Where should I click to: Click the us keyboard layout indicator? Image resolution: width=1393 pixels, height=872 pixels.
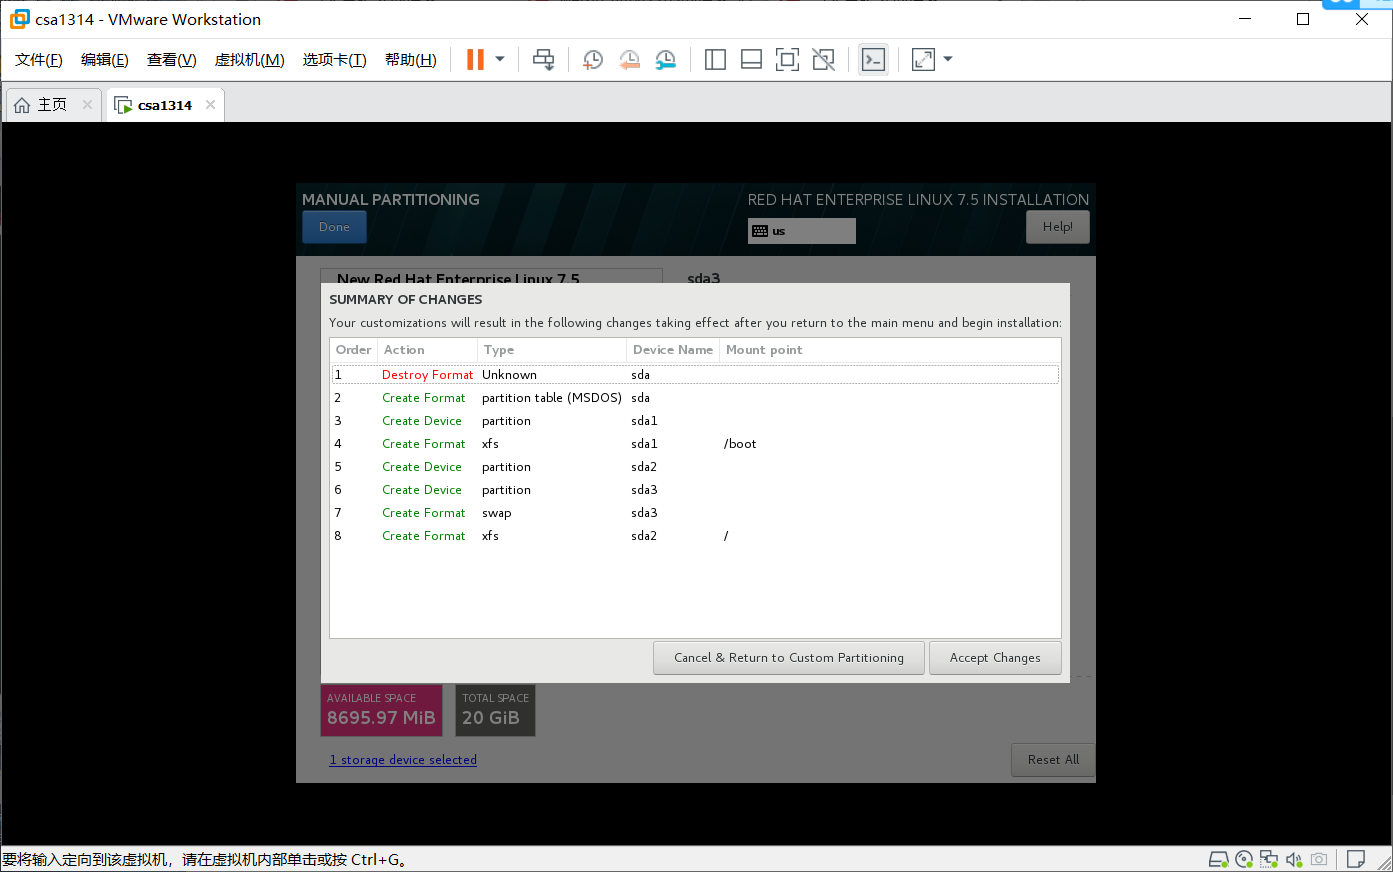[x=802, y=231]
